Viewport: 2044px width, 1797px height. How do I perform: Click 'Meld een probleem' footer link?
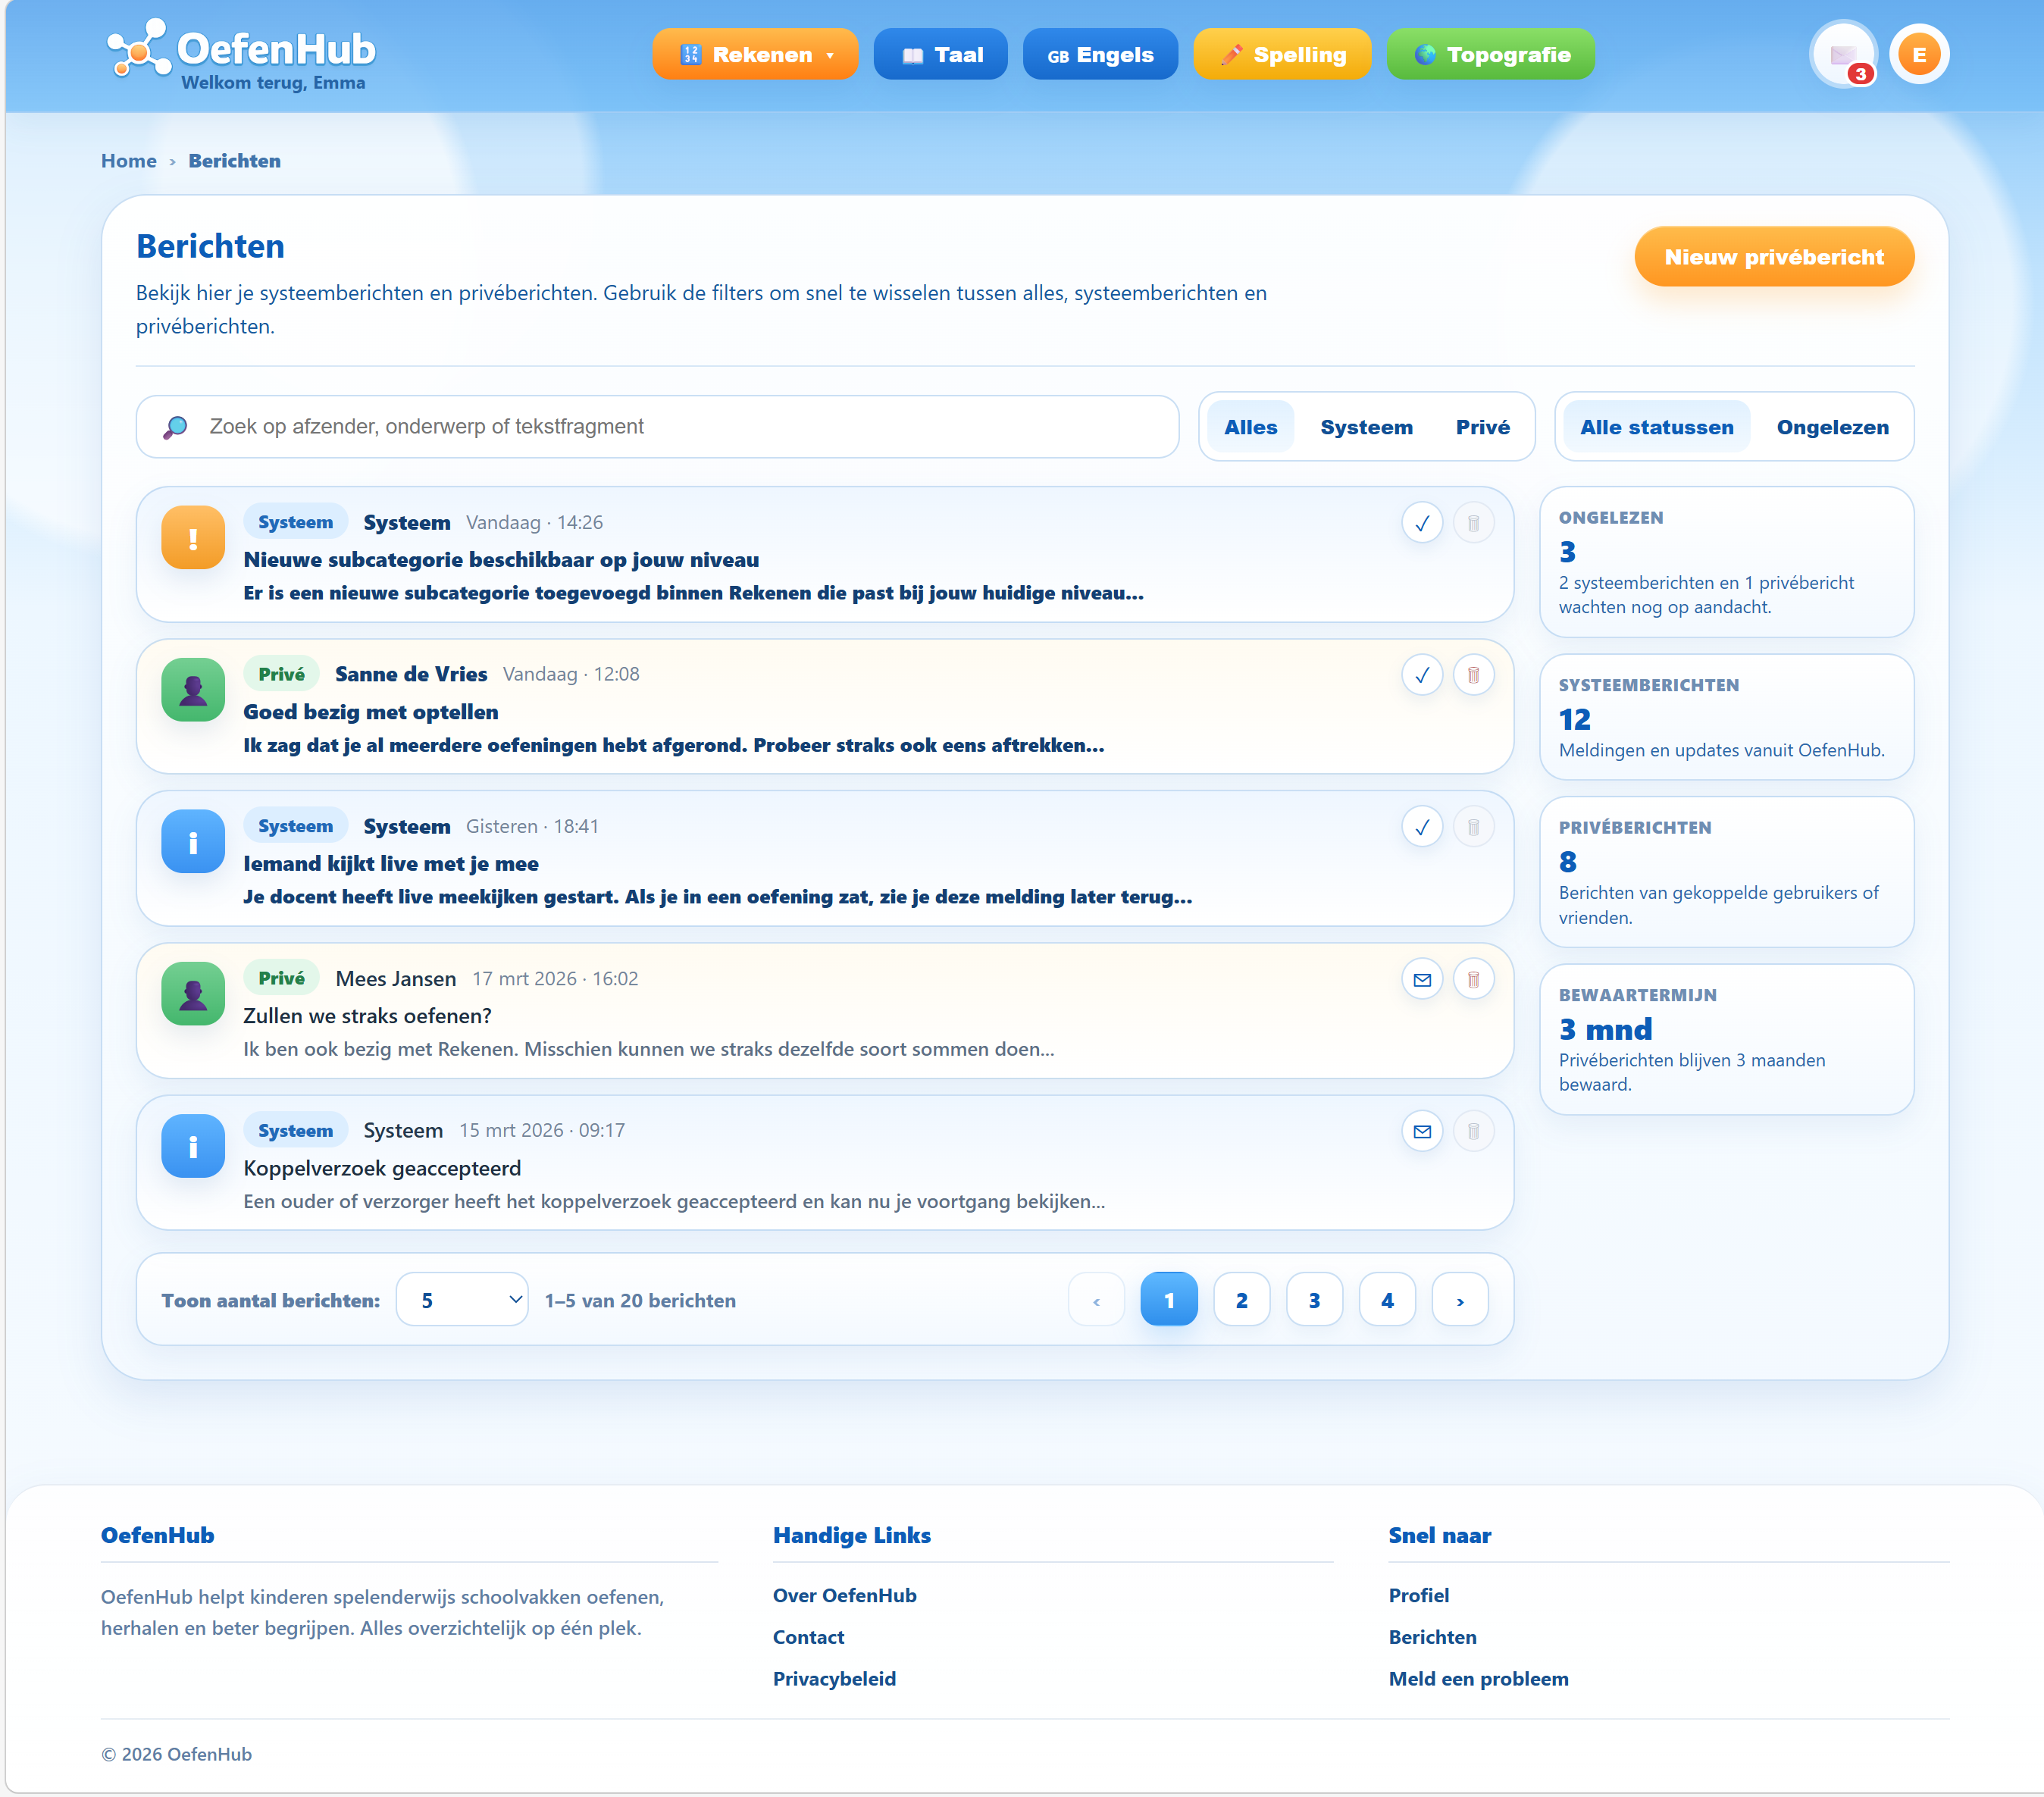[x=1478, y=1679]
